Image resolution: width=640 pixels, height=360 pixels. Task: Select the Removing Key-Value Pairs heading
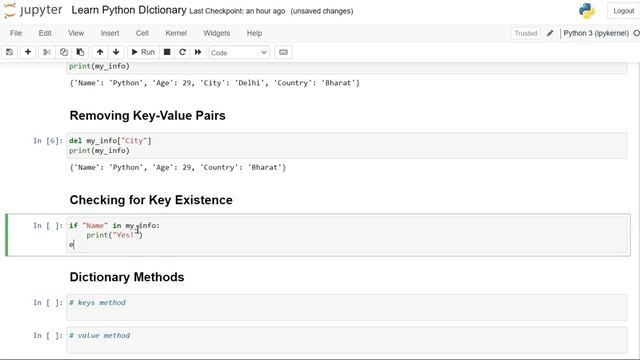147,116
